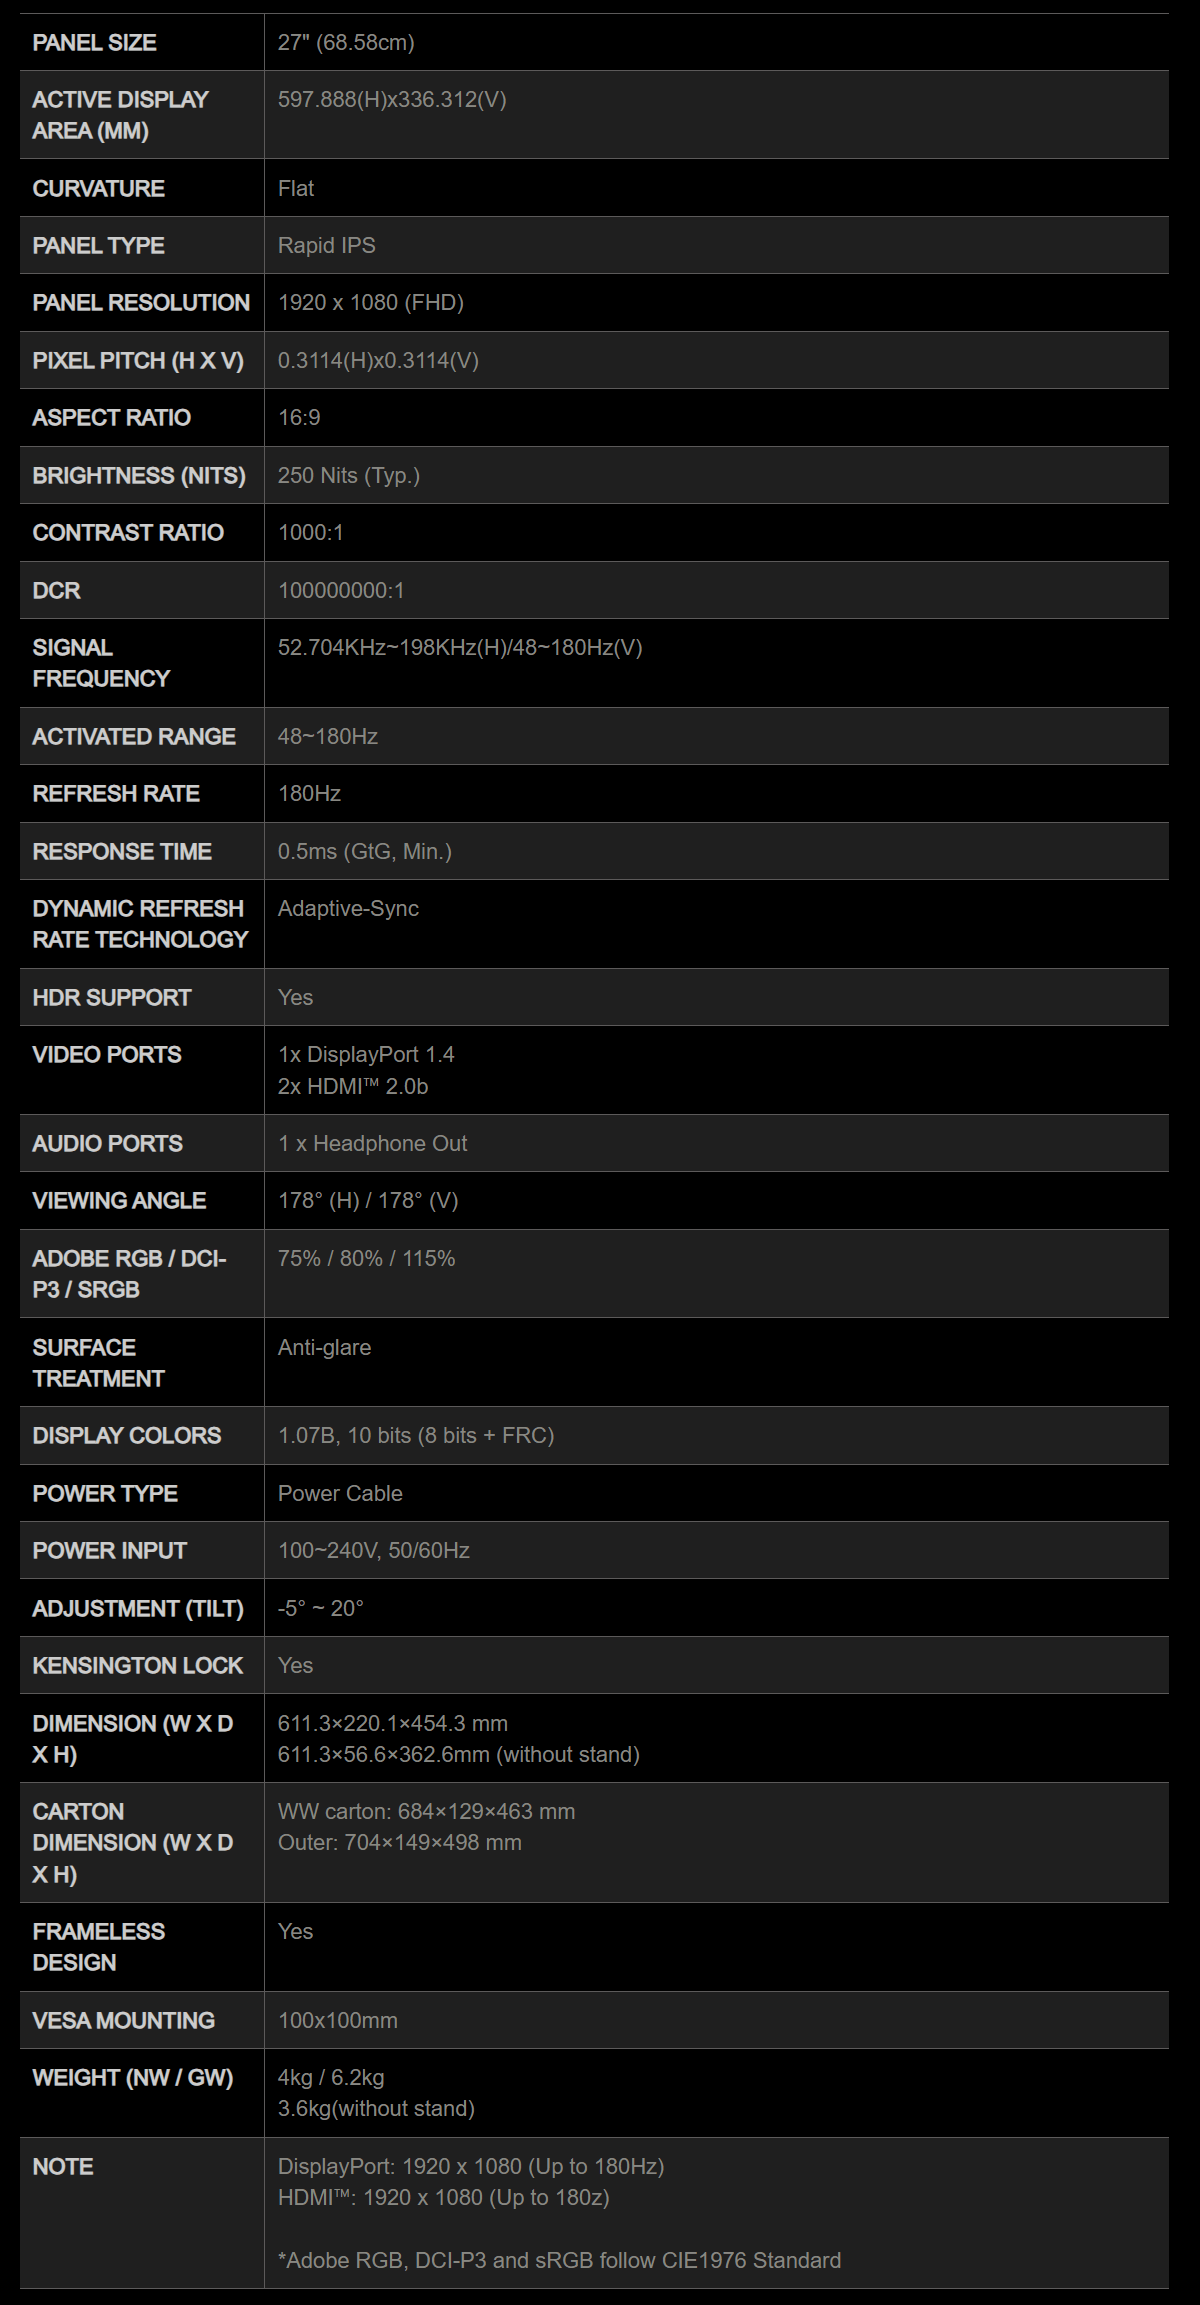Select the 250 Nits (Typ.) brightness value
The width and height of the screenshot is (1200, 2305).
349,476
